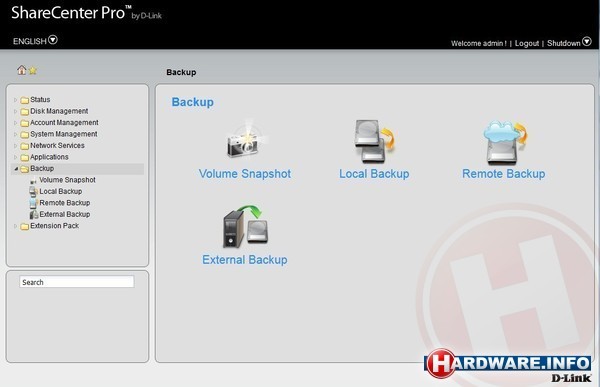Click the blue Backup page heading

coord(192,102)
